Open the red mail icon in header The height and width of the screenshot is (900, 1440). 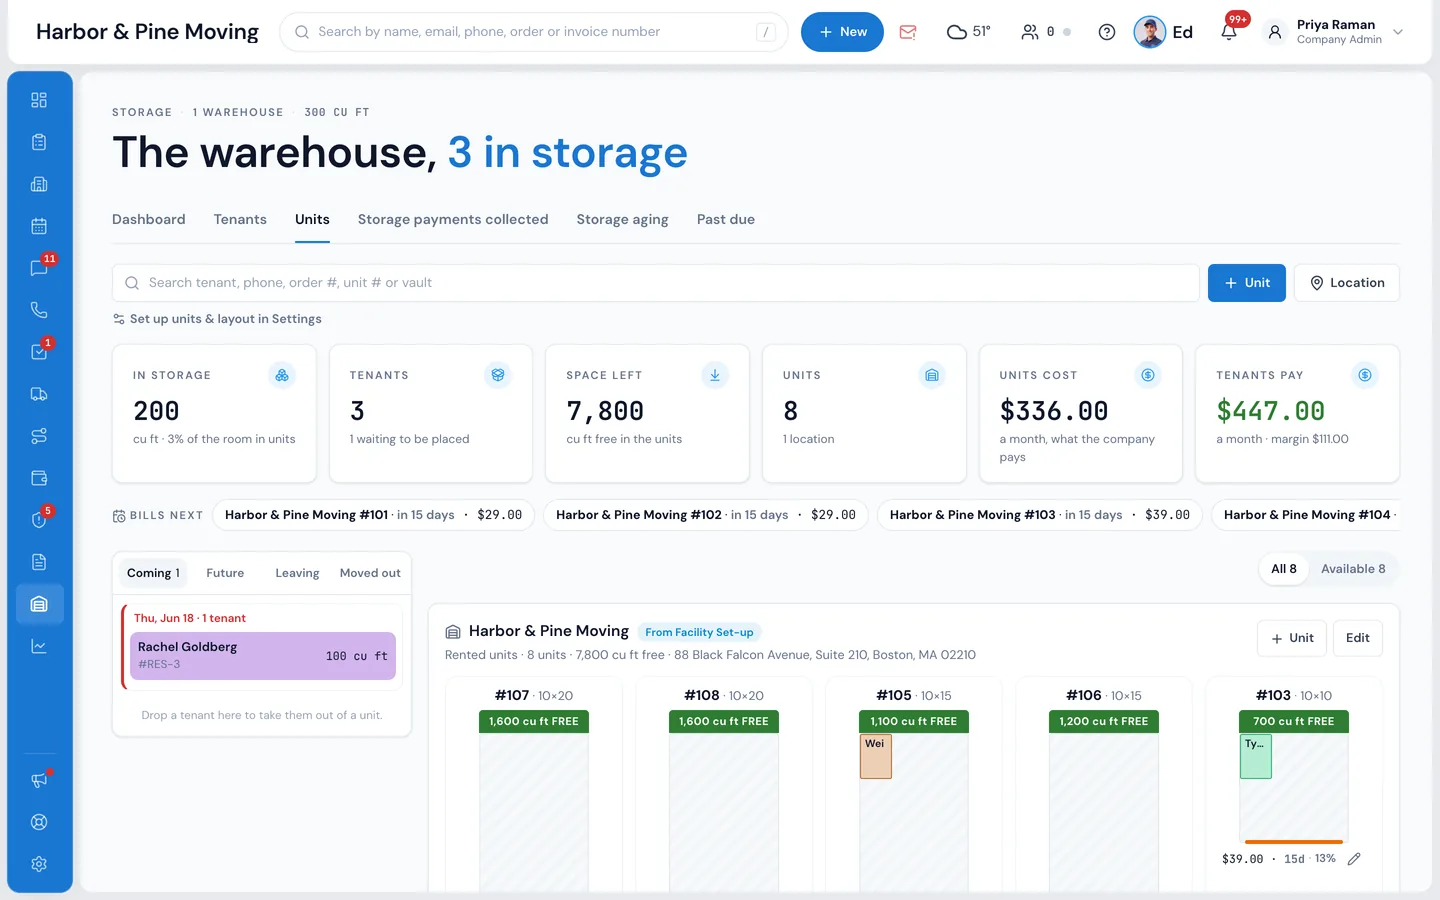coord(908,32)
